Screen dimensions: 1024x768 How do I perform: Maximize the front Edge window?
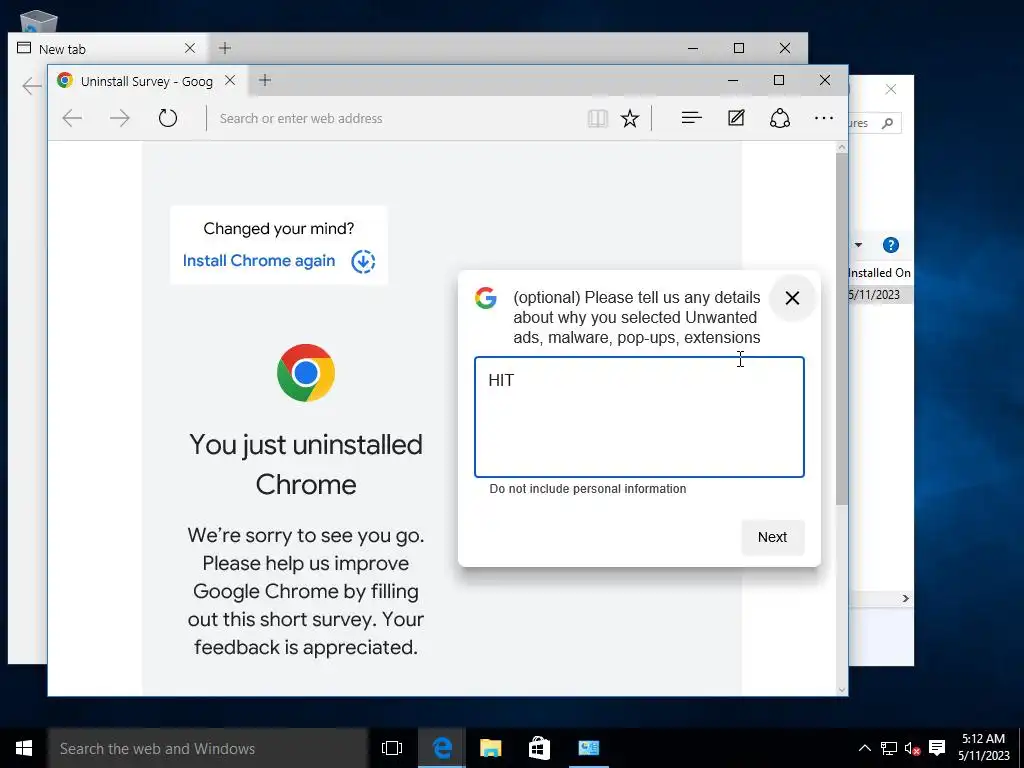tap(778, 80)
